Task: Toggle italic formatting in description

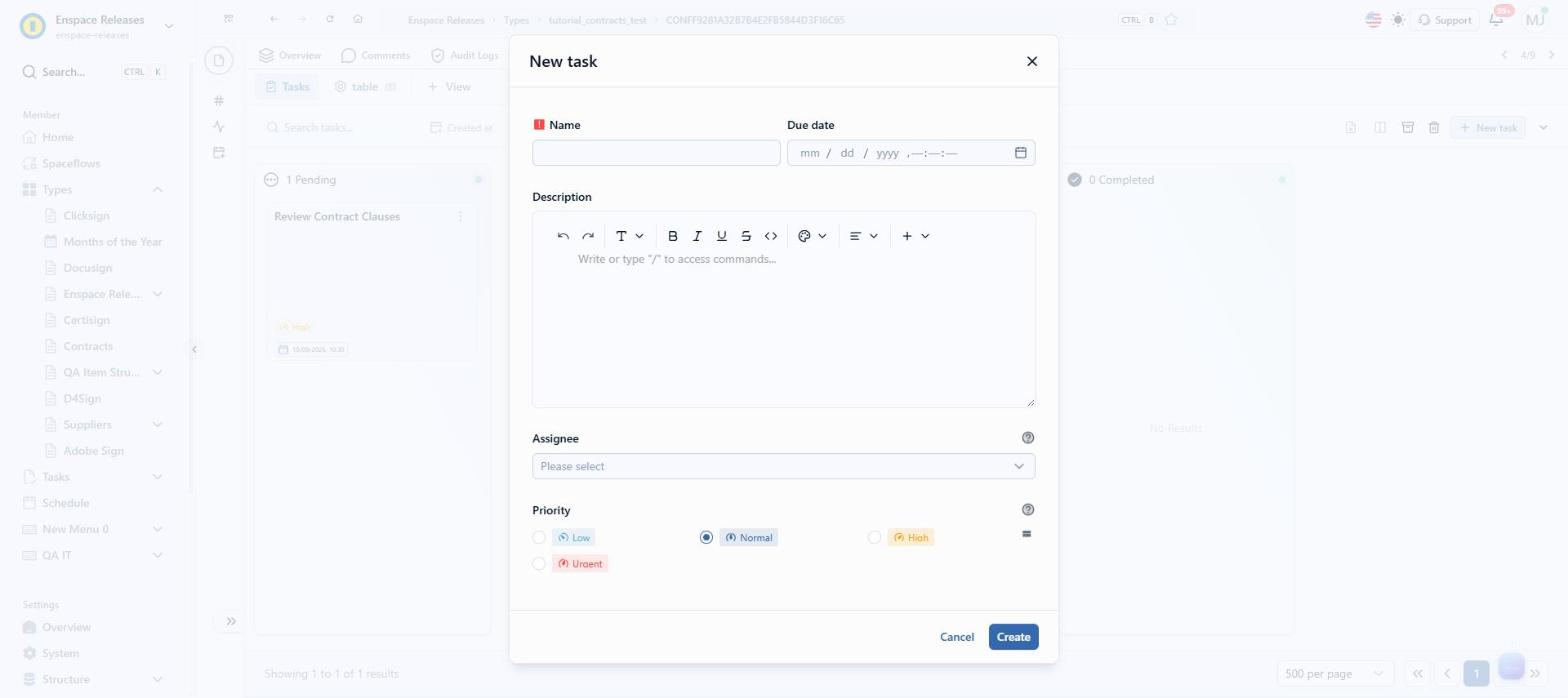Action: tap(697, 236)
